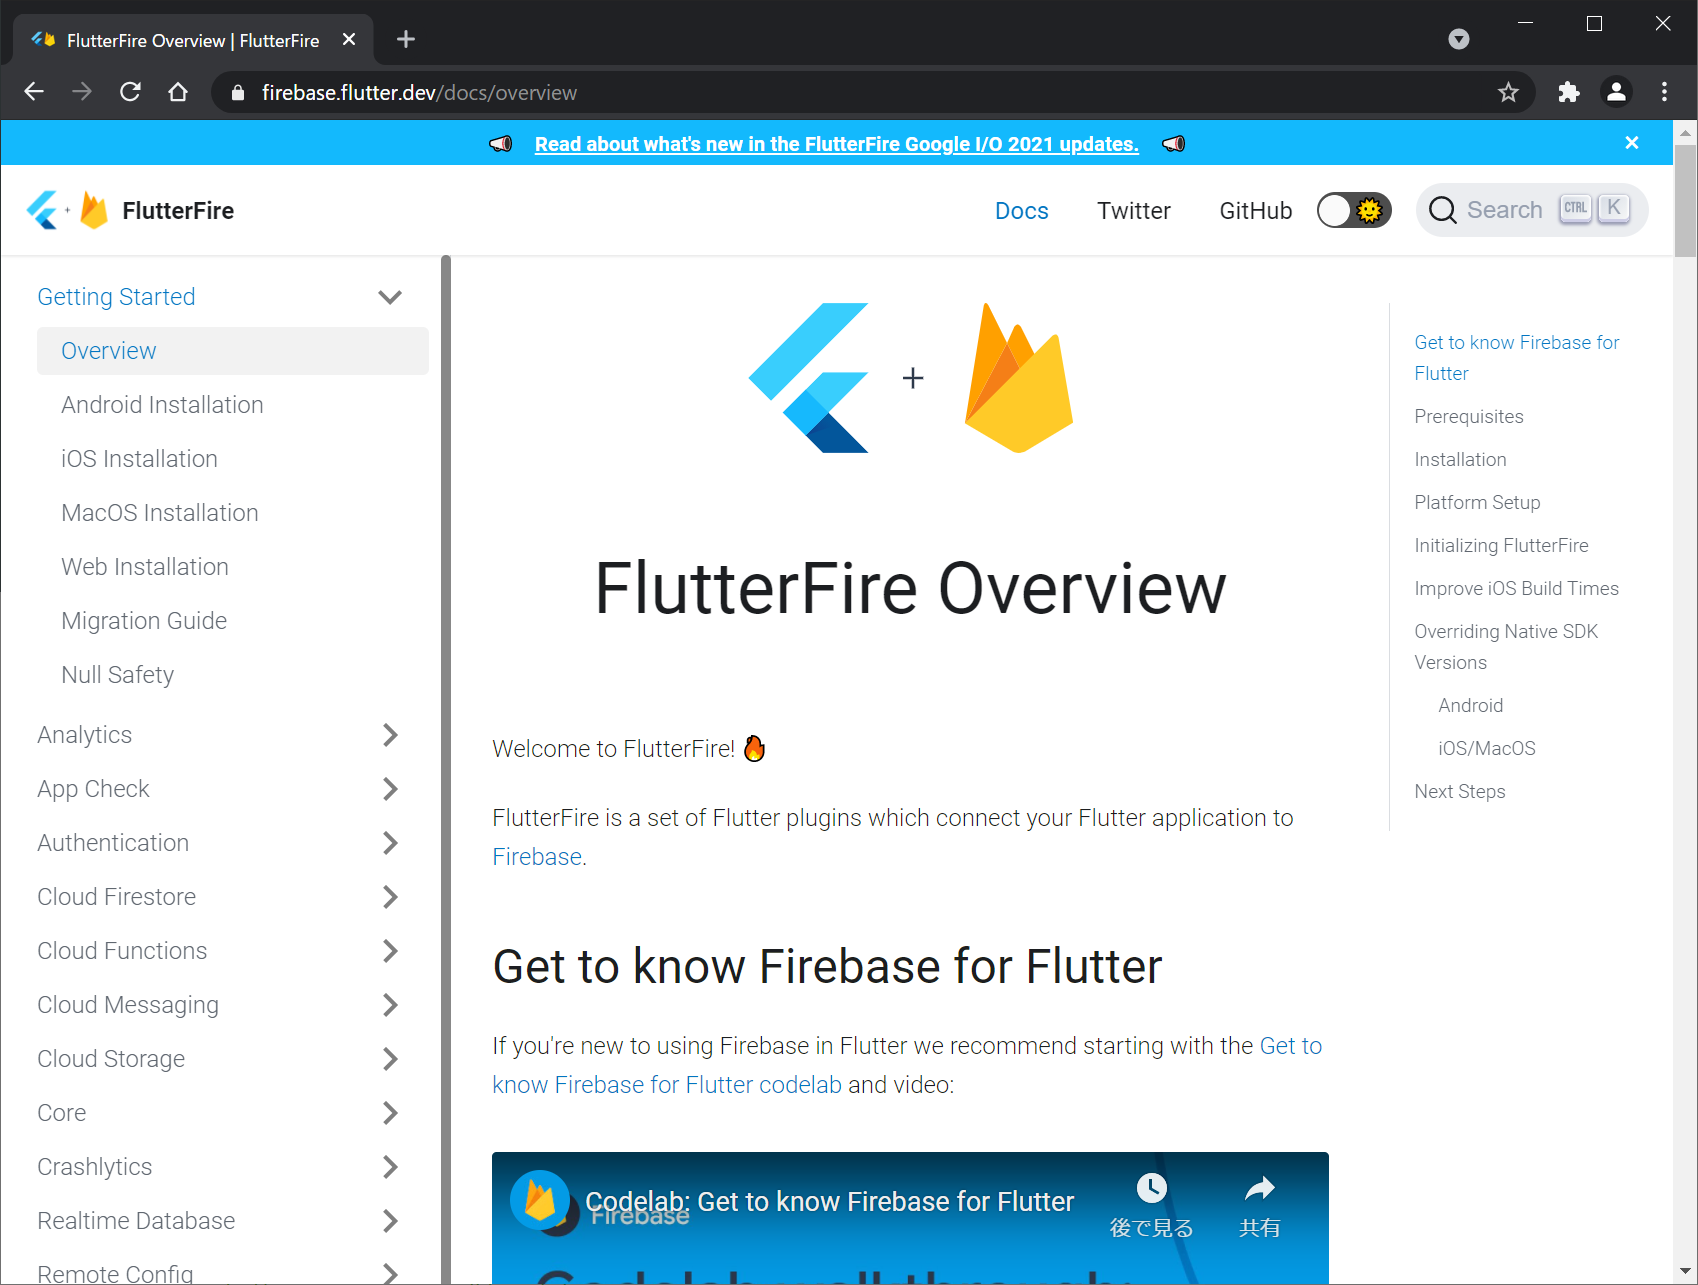Click the circled dropdown icon in title bar

[x=1459, y=39]
